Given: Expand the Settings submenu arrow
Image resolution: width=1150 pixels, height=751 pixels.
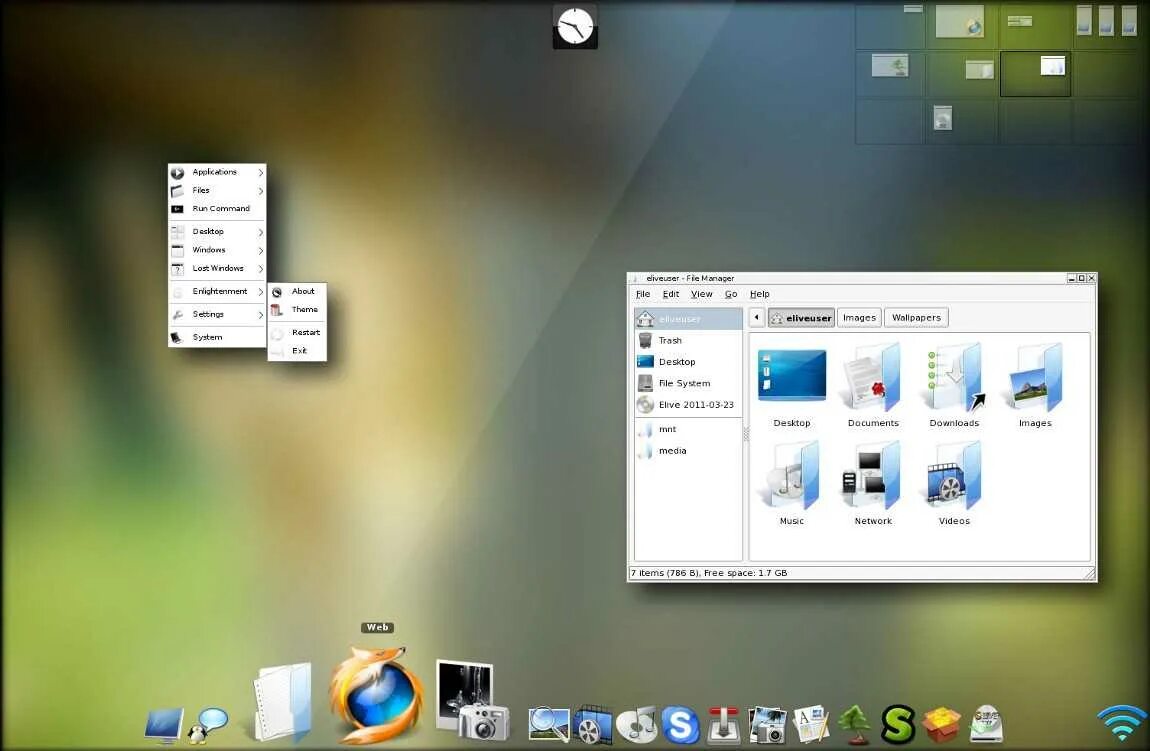Looking at the screenshot, I should pos(260,315).
